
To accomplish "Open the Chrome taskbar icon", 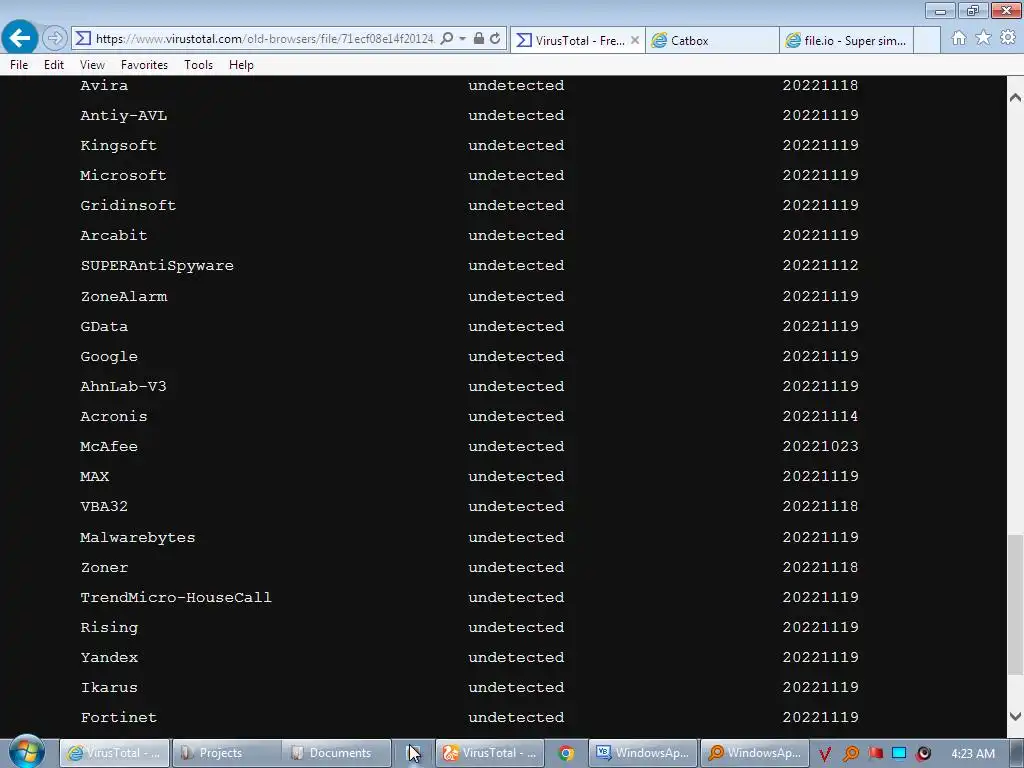I will [566, 753].
